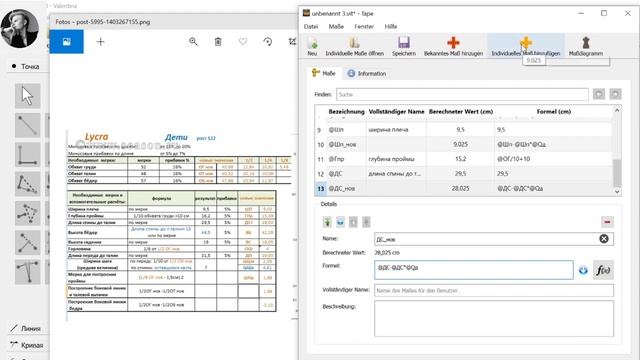The width and height of the screenshot is (640, 360).
Task: Click Bekanntes Maß hinzufügen red plus icon
Action: (x=453, y=42)
